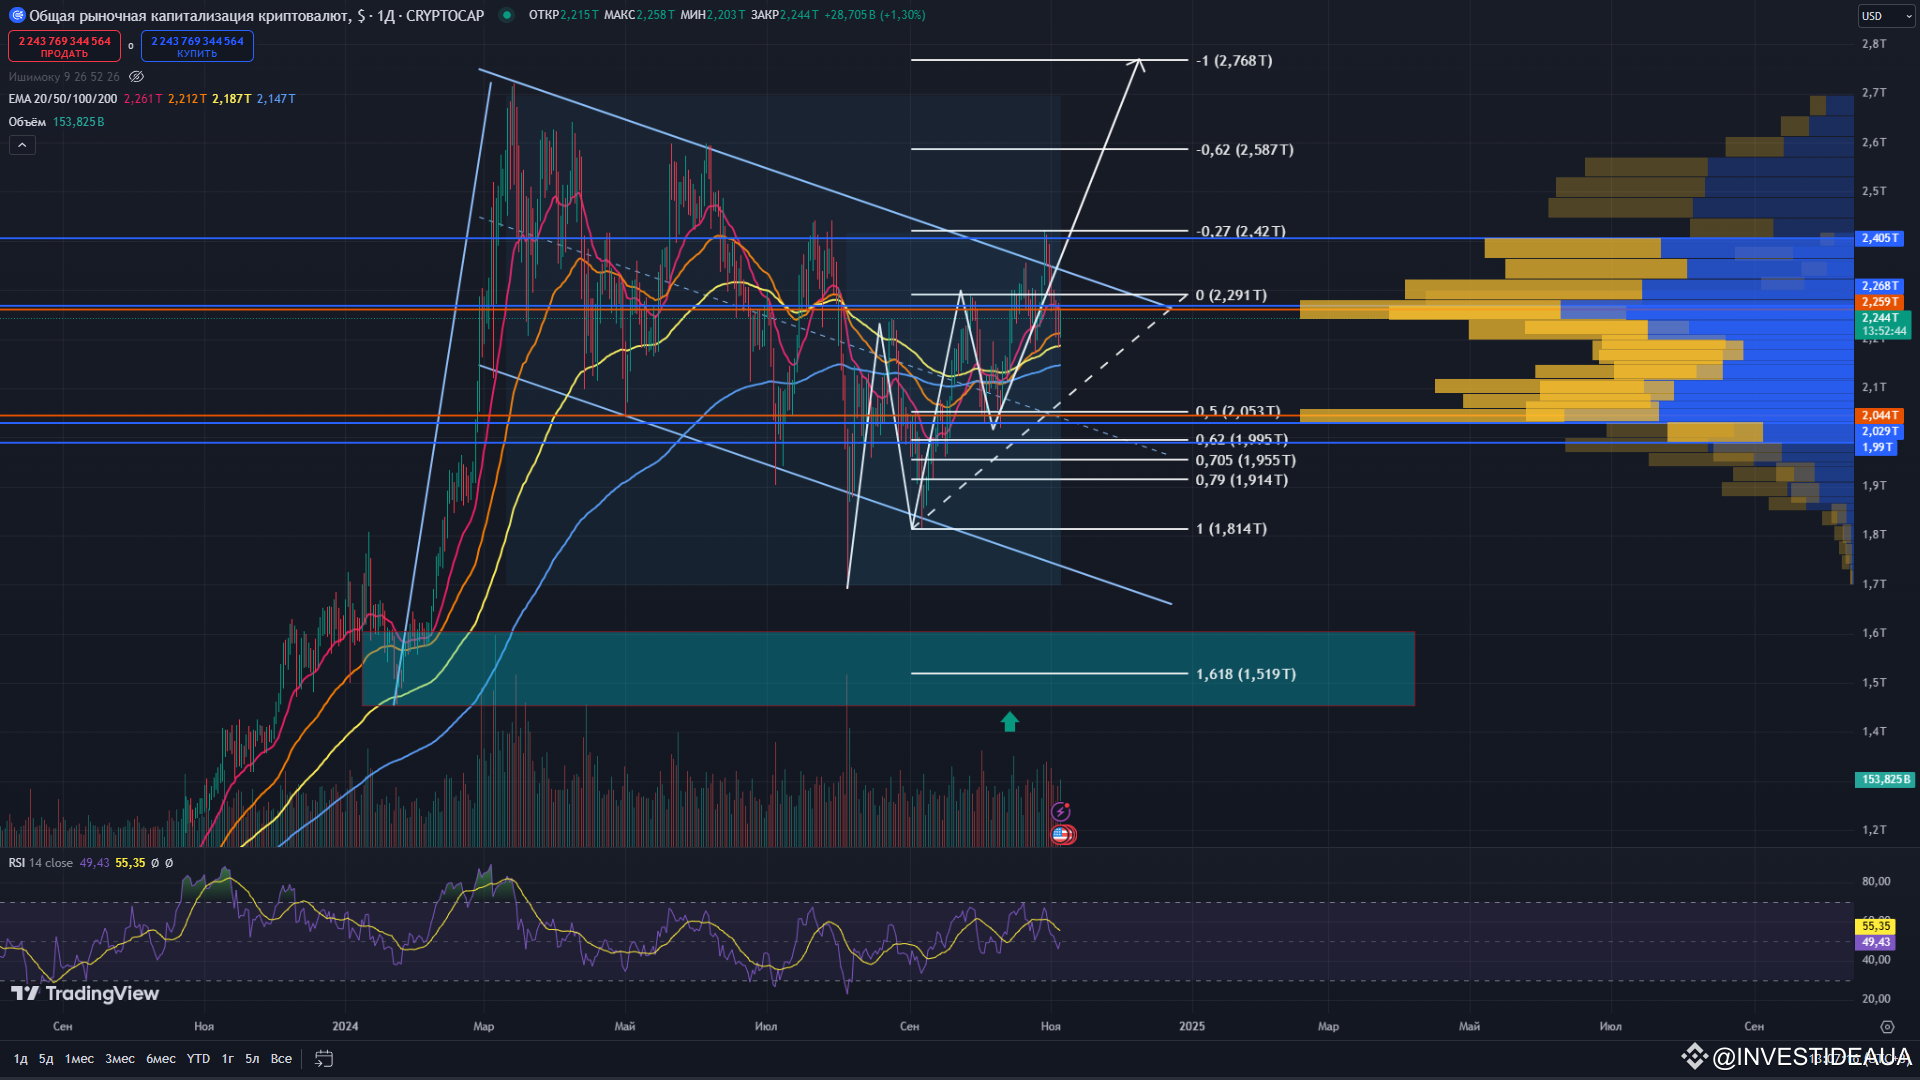Open price scale settings gear icon

(1887, 1027)
